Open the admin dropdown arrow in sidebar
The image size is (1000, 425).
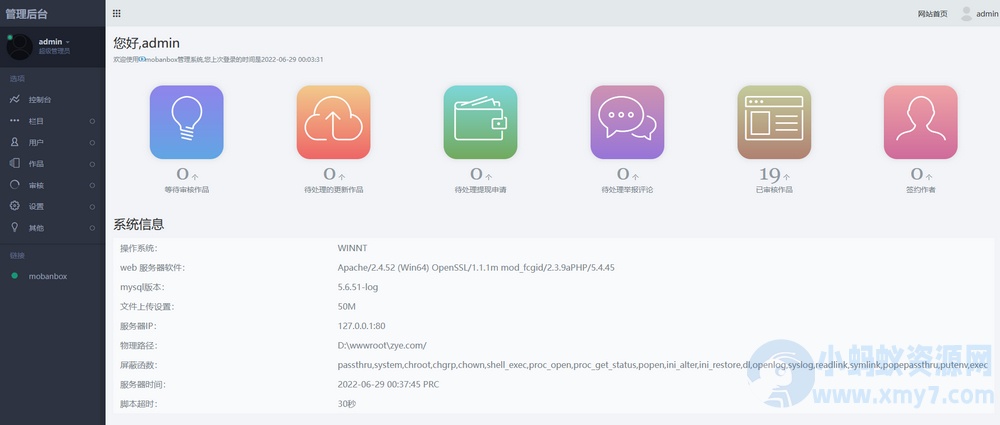coord(68,43)
